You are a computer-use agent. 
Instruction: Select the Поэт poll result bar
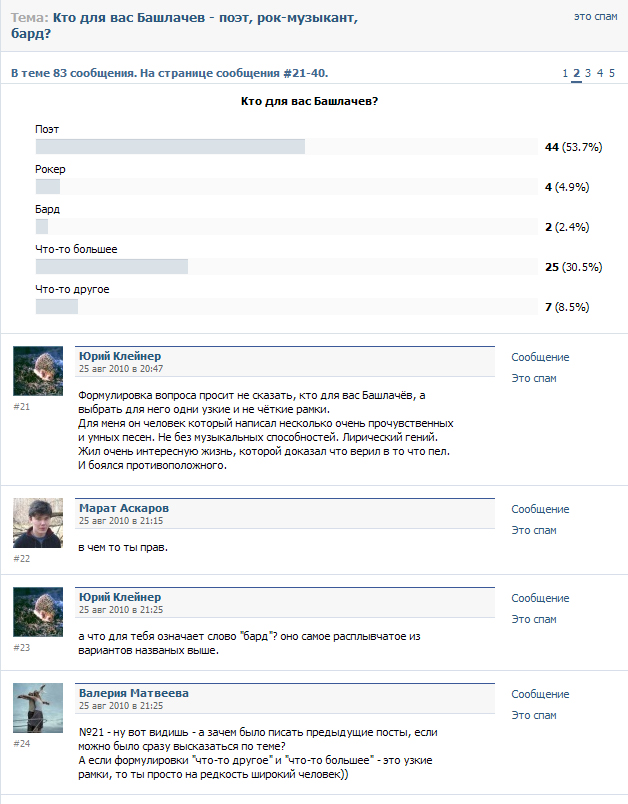click(287, 147)
